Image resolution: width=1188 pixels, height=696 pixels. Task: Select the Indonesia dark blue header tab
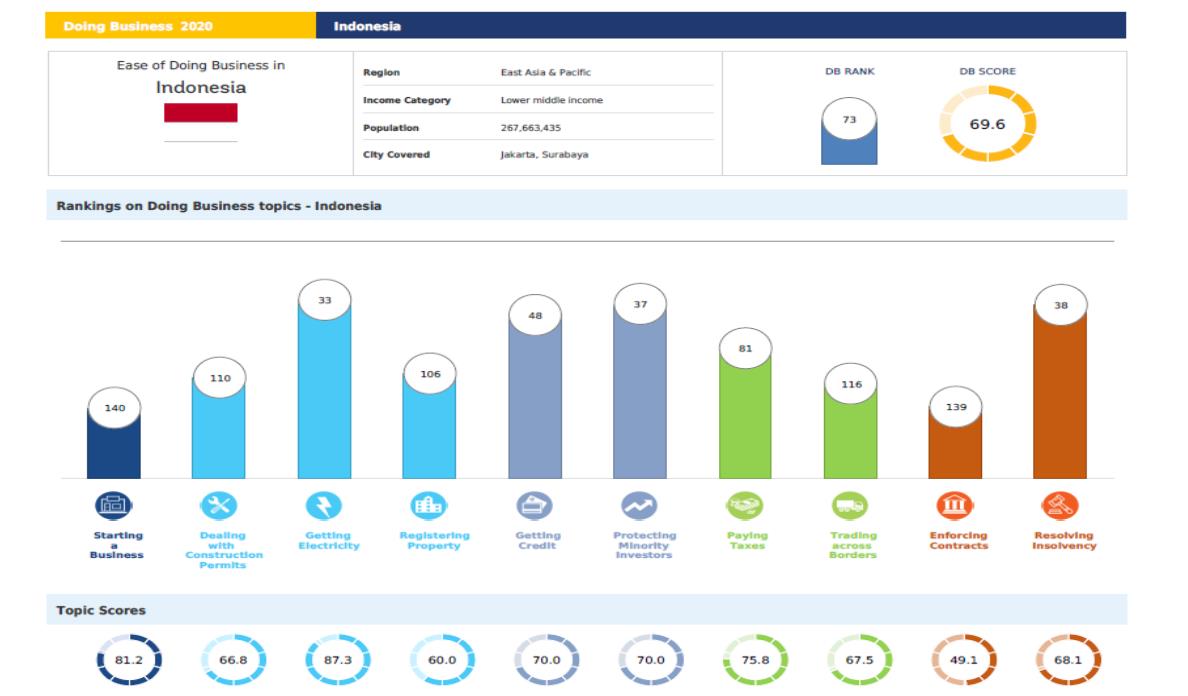(720, 26)
